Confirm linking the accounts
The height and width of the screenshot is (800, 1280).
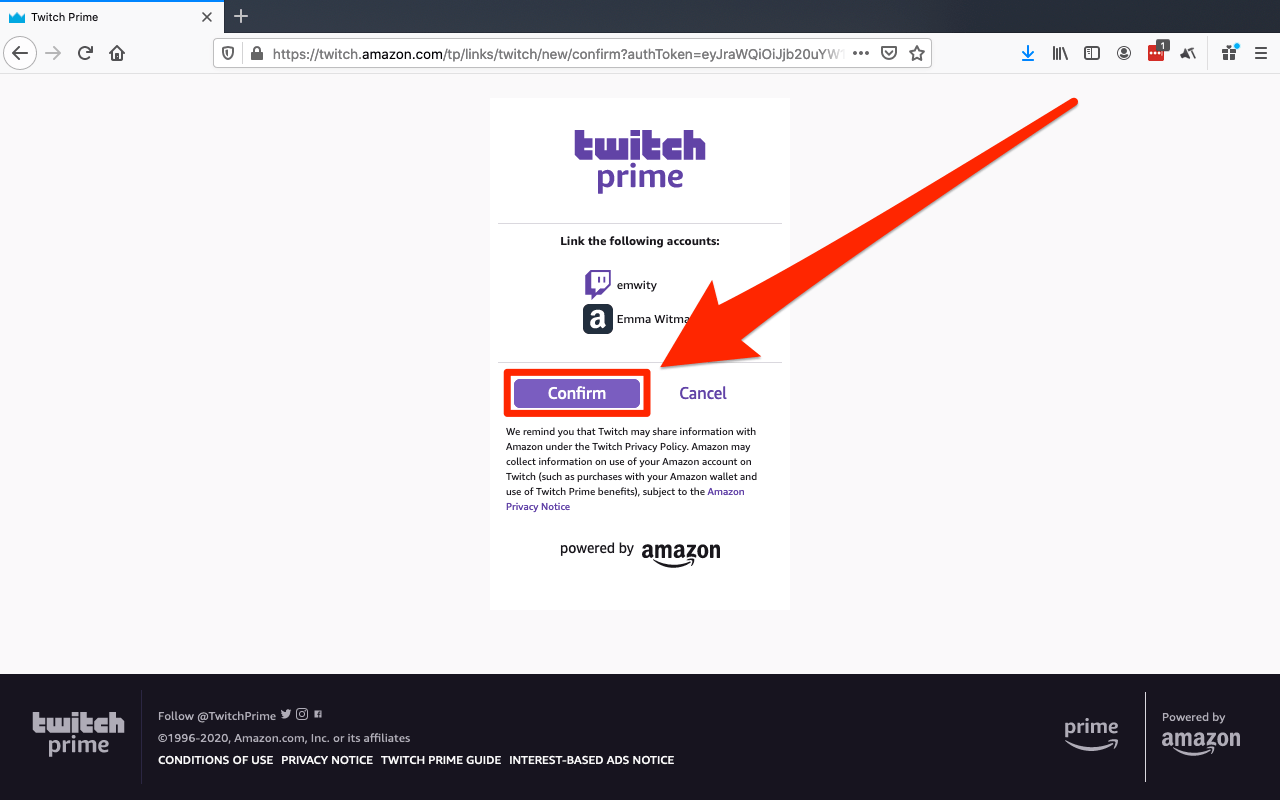(x=577, y=393)
